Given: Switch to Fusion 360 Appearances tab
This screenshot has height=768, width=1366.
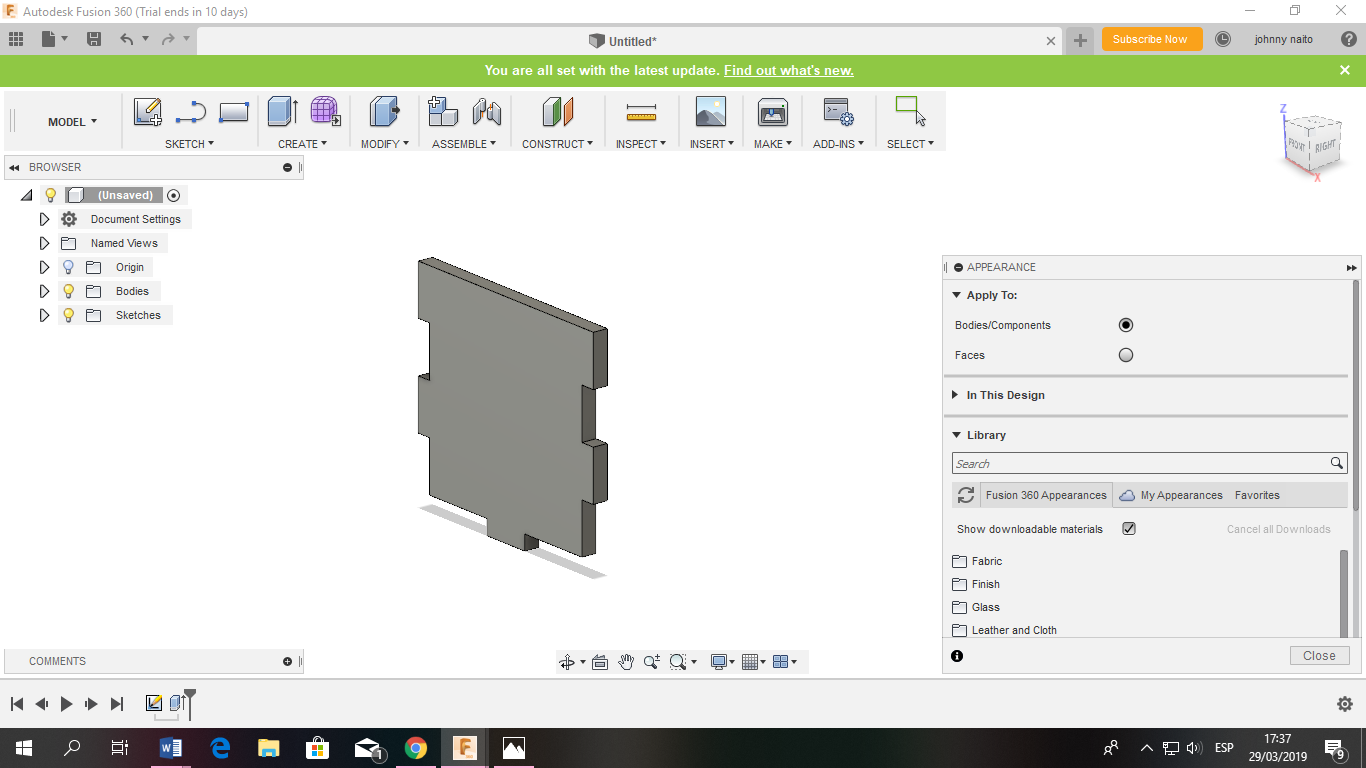Looking at the screenshot, I should [x=1046, y=495].
